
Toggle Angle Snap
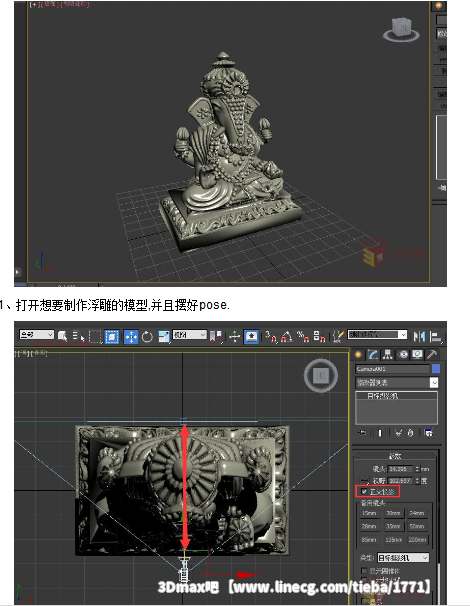[286, 336]
